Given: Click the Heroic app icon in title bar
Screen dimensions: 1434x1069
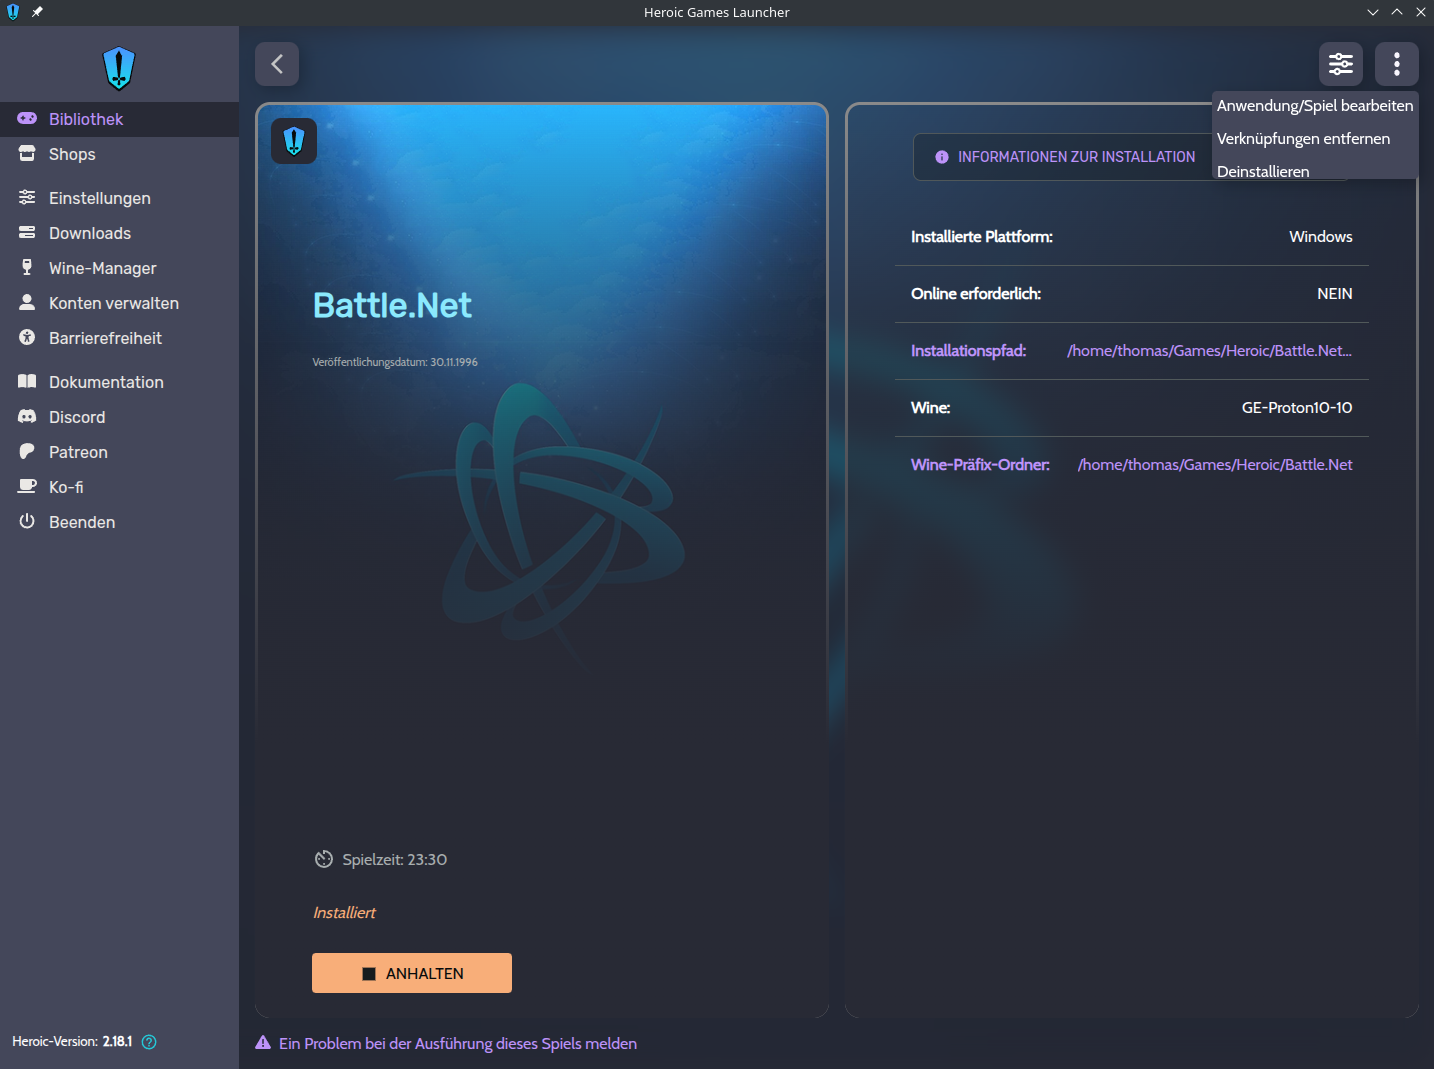Looking at the screenshot, I should point(13,12).
